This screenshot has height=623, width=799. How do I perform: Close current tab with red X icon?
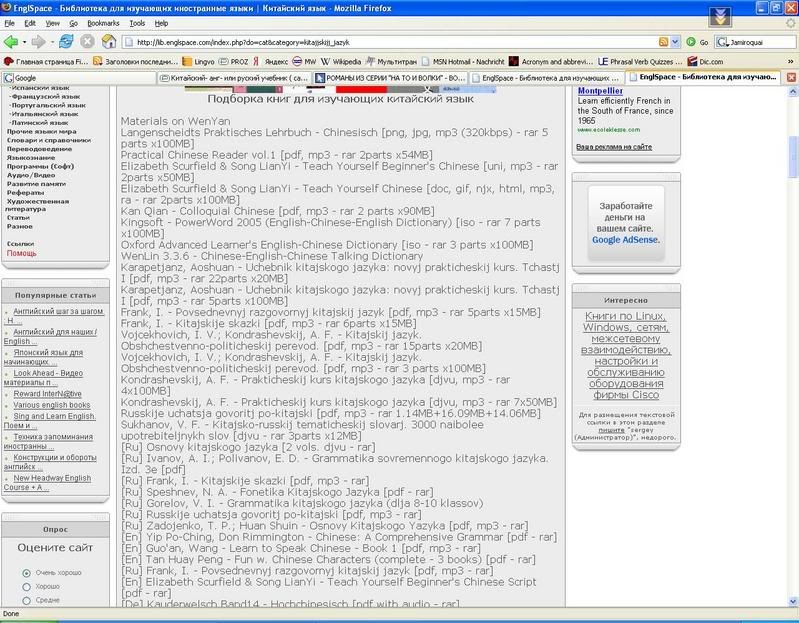791,77
